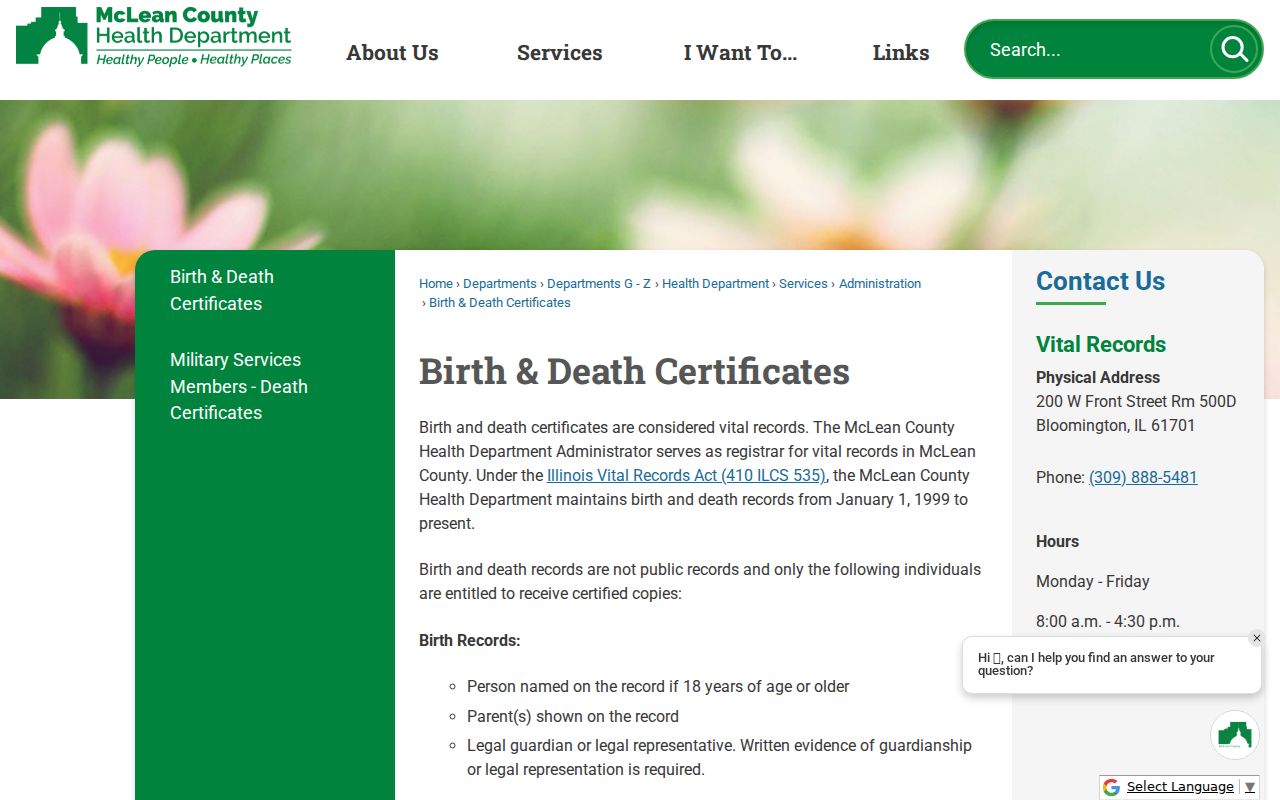
Task: Open the chatbot assistant icon
Action: [1235, 735]
